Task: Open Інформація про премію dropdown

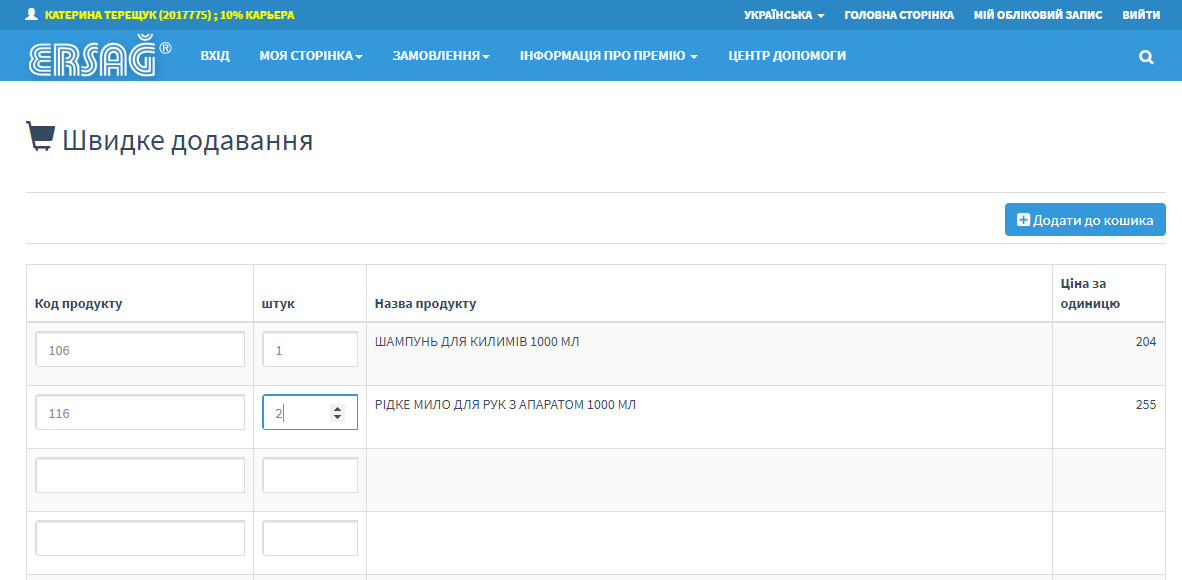Action: (608, 56)
